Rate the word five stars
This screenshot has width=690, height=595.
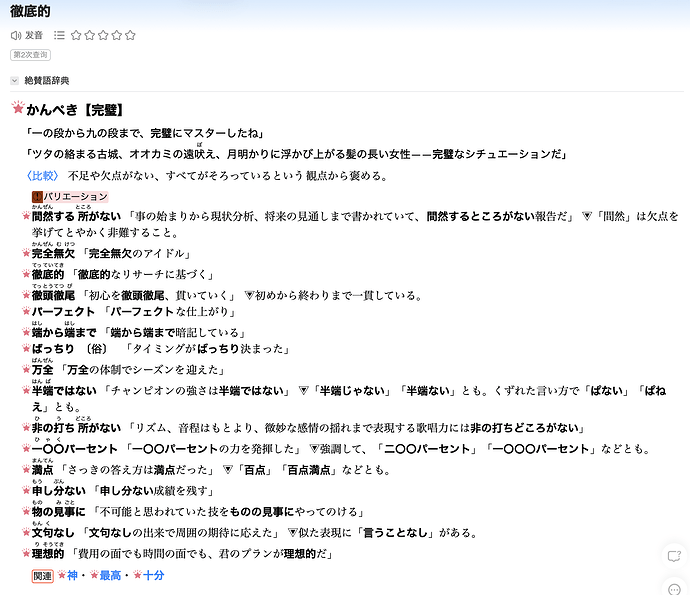[130, 35]
